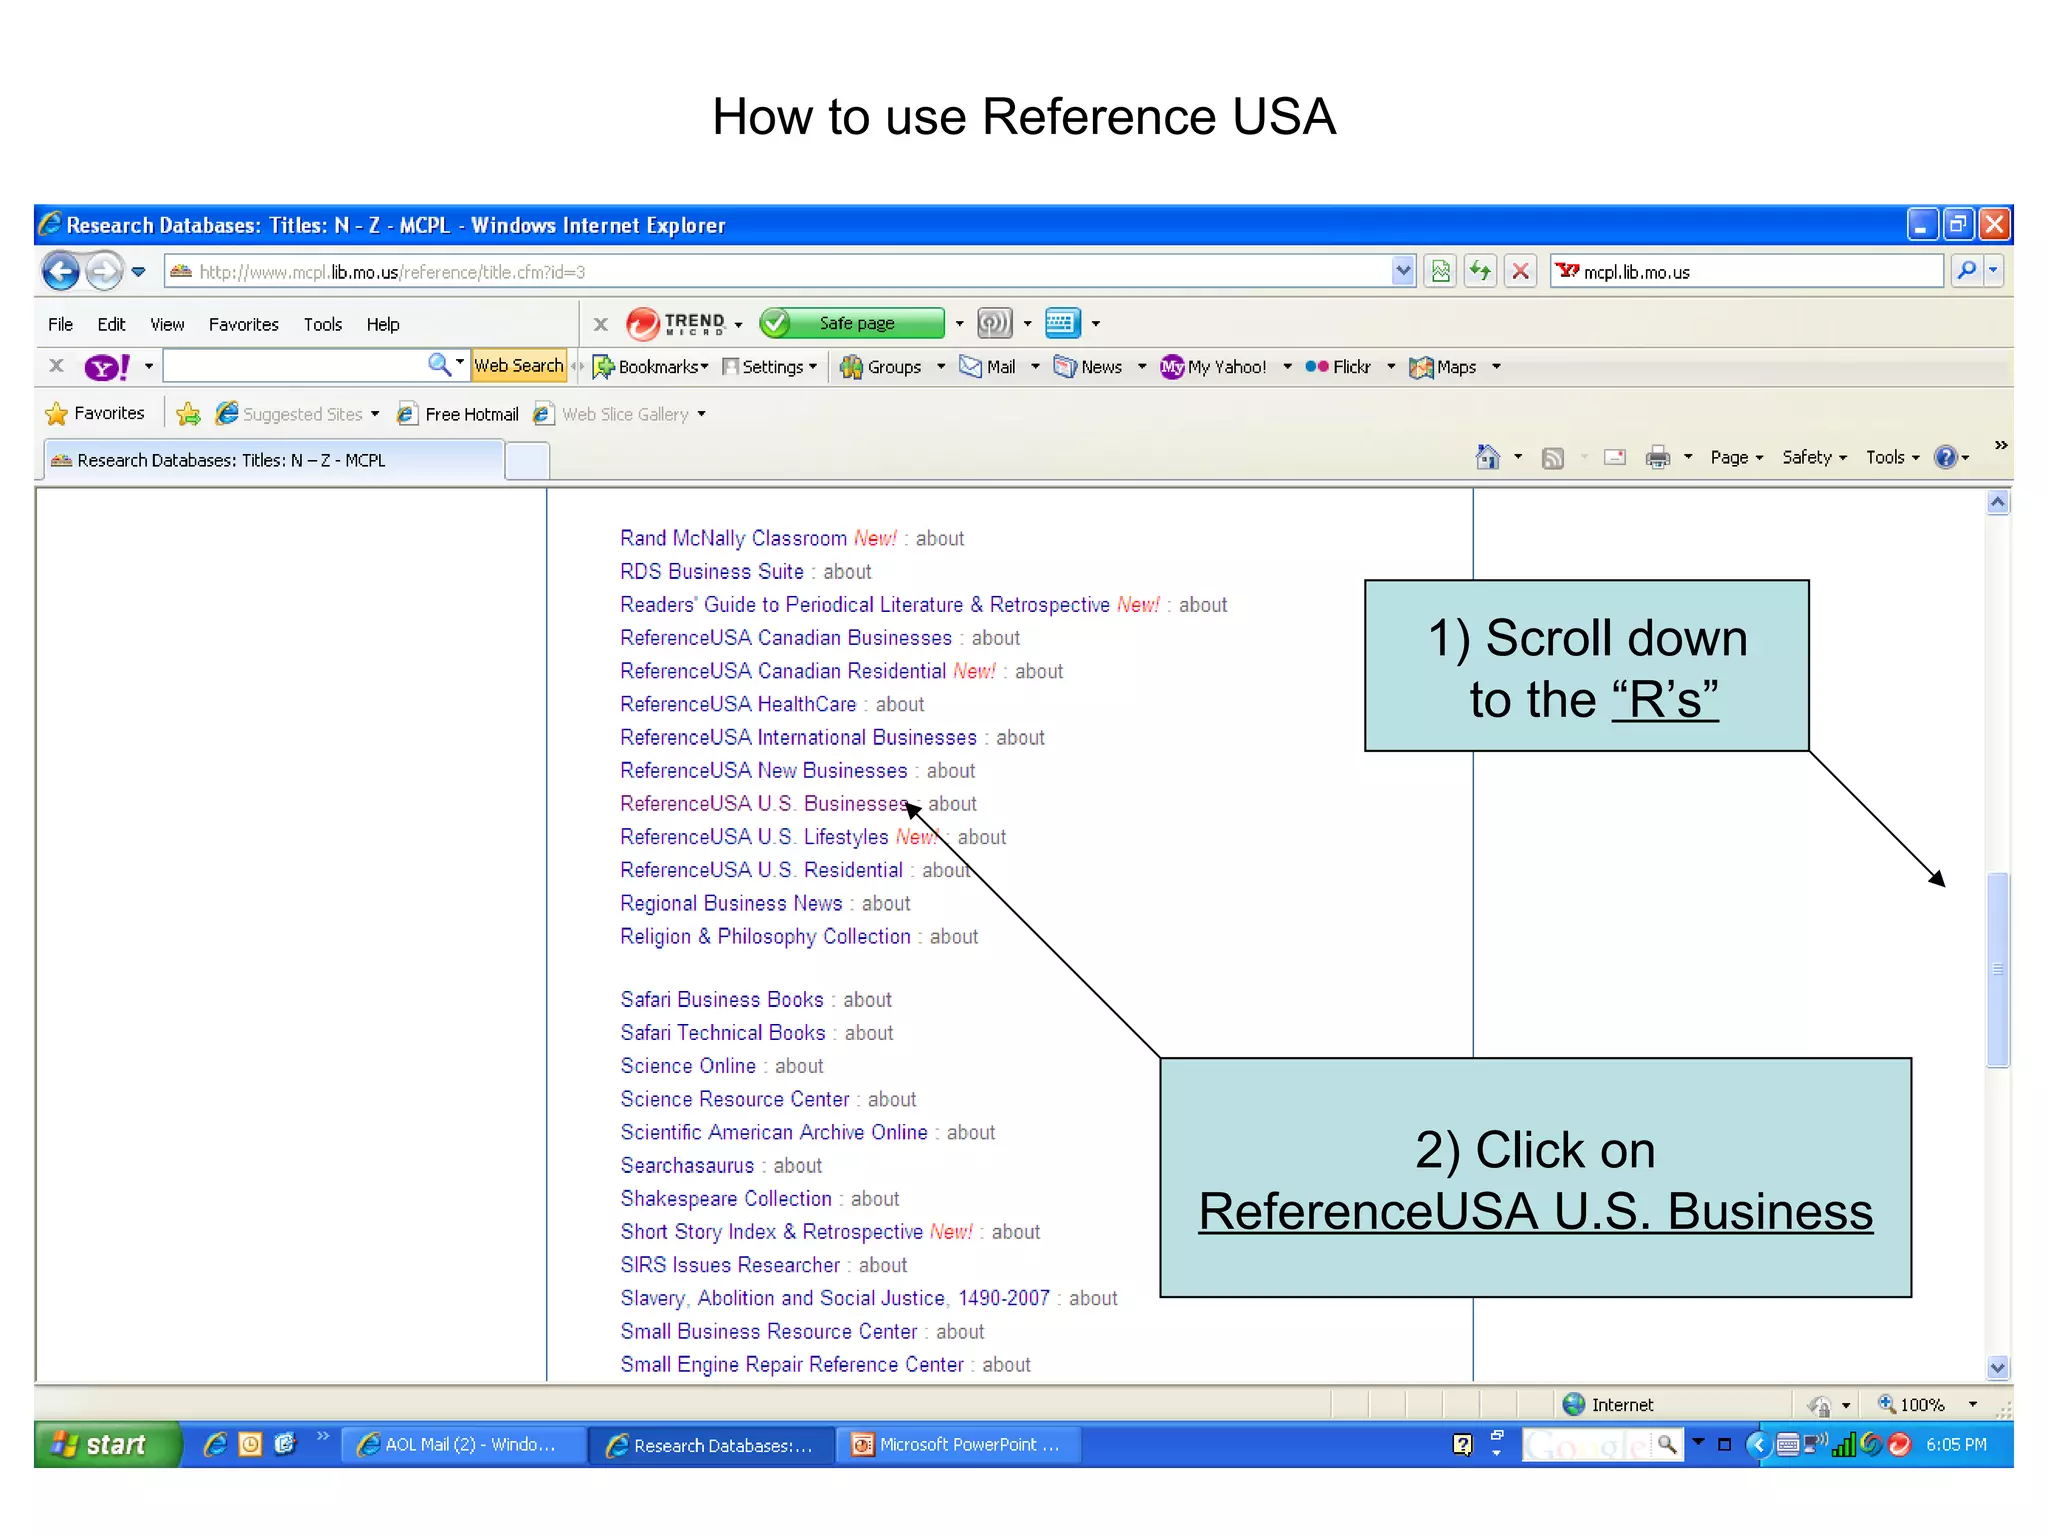Screen dimensions: 2048x1536
Task: Click the Print icon in command bar
Action: 1658,457
